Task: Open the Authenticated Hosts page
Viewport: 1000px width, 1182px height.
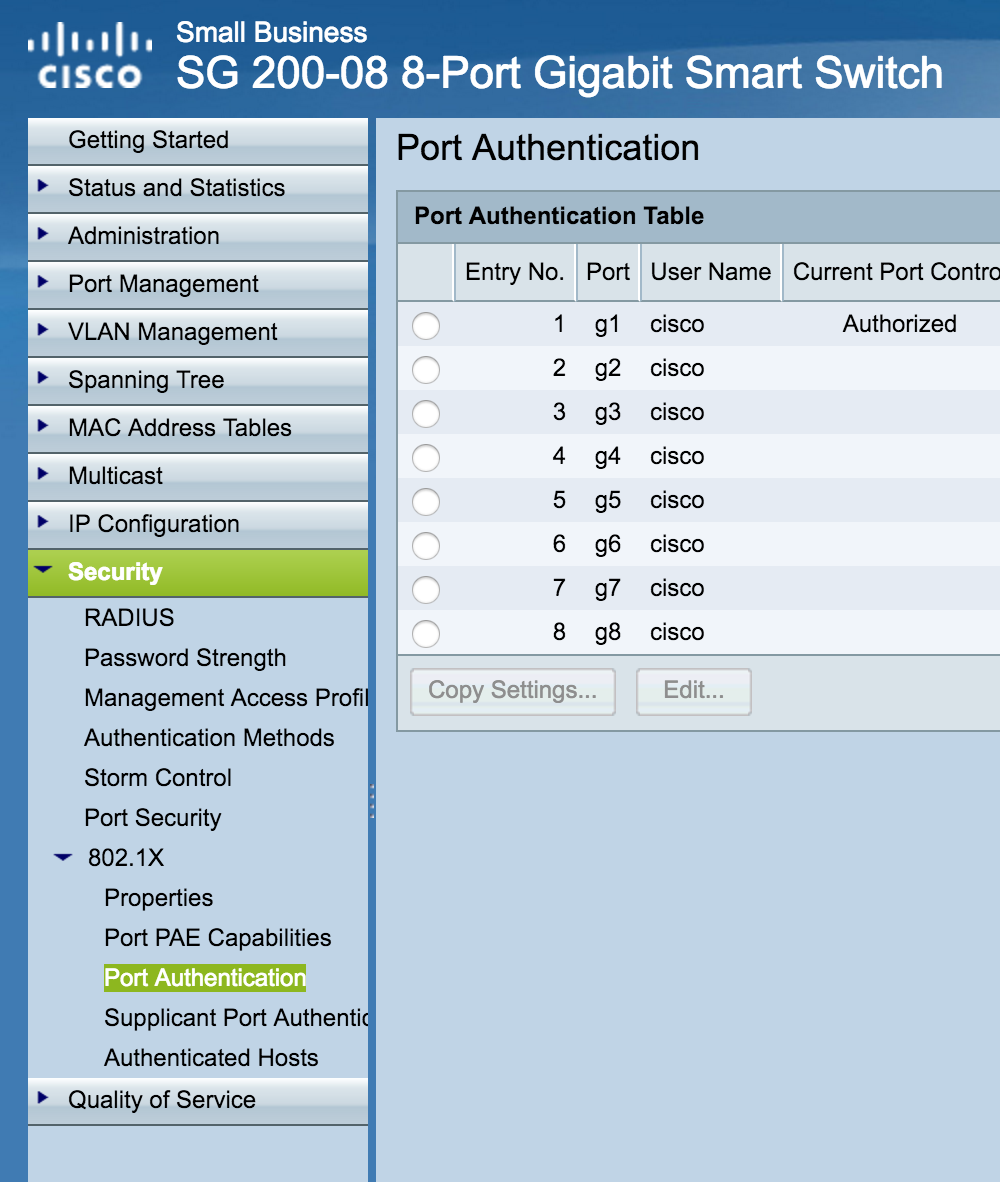Action: 210,1058
